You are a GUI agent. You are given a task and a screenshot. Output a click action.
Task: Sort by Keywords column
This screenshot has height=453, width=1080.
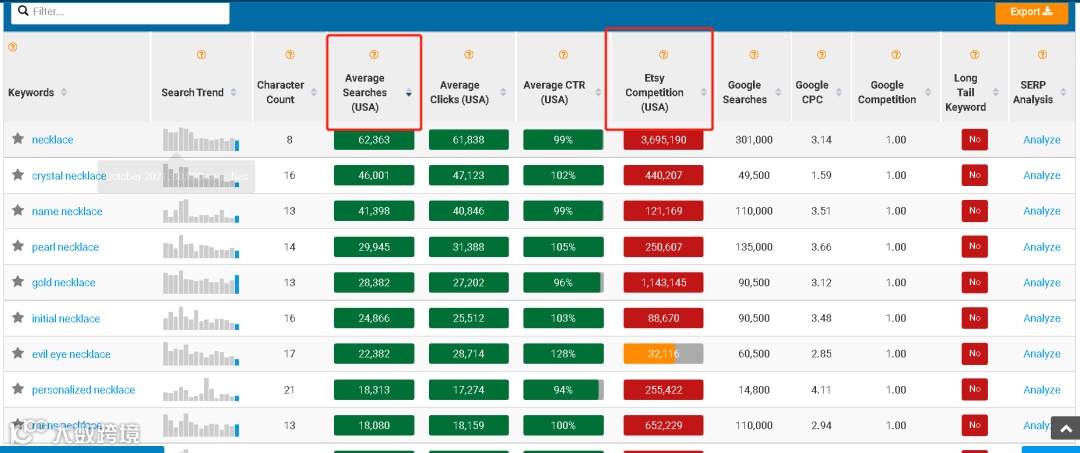click(64, 92)
